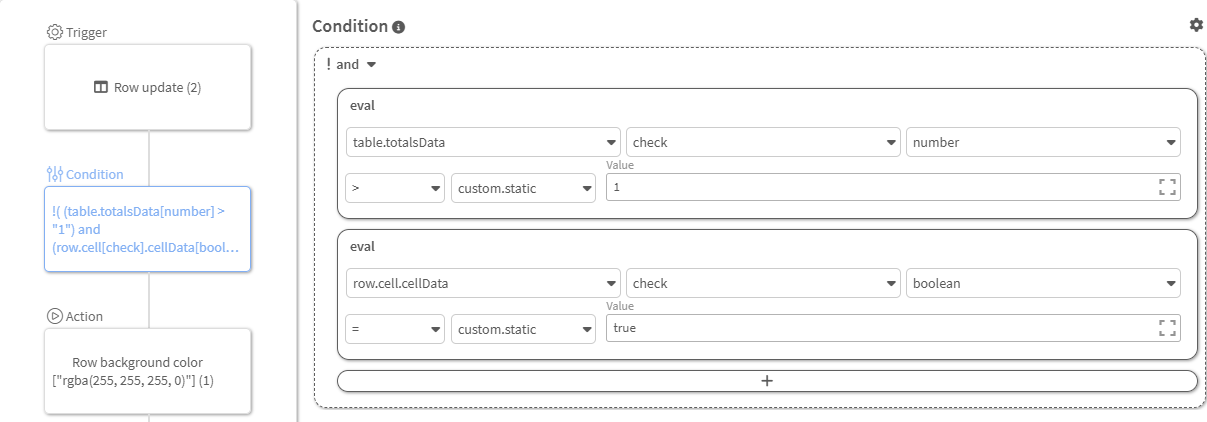The height and width of the screenshot is (422, 1207).
Task: Click the Trigger gear icon
Action: pos(55,32)
